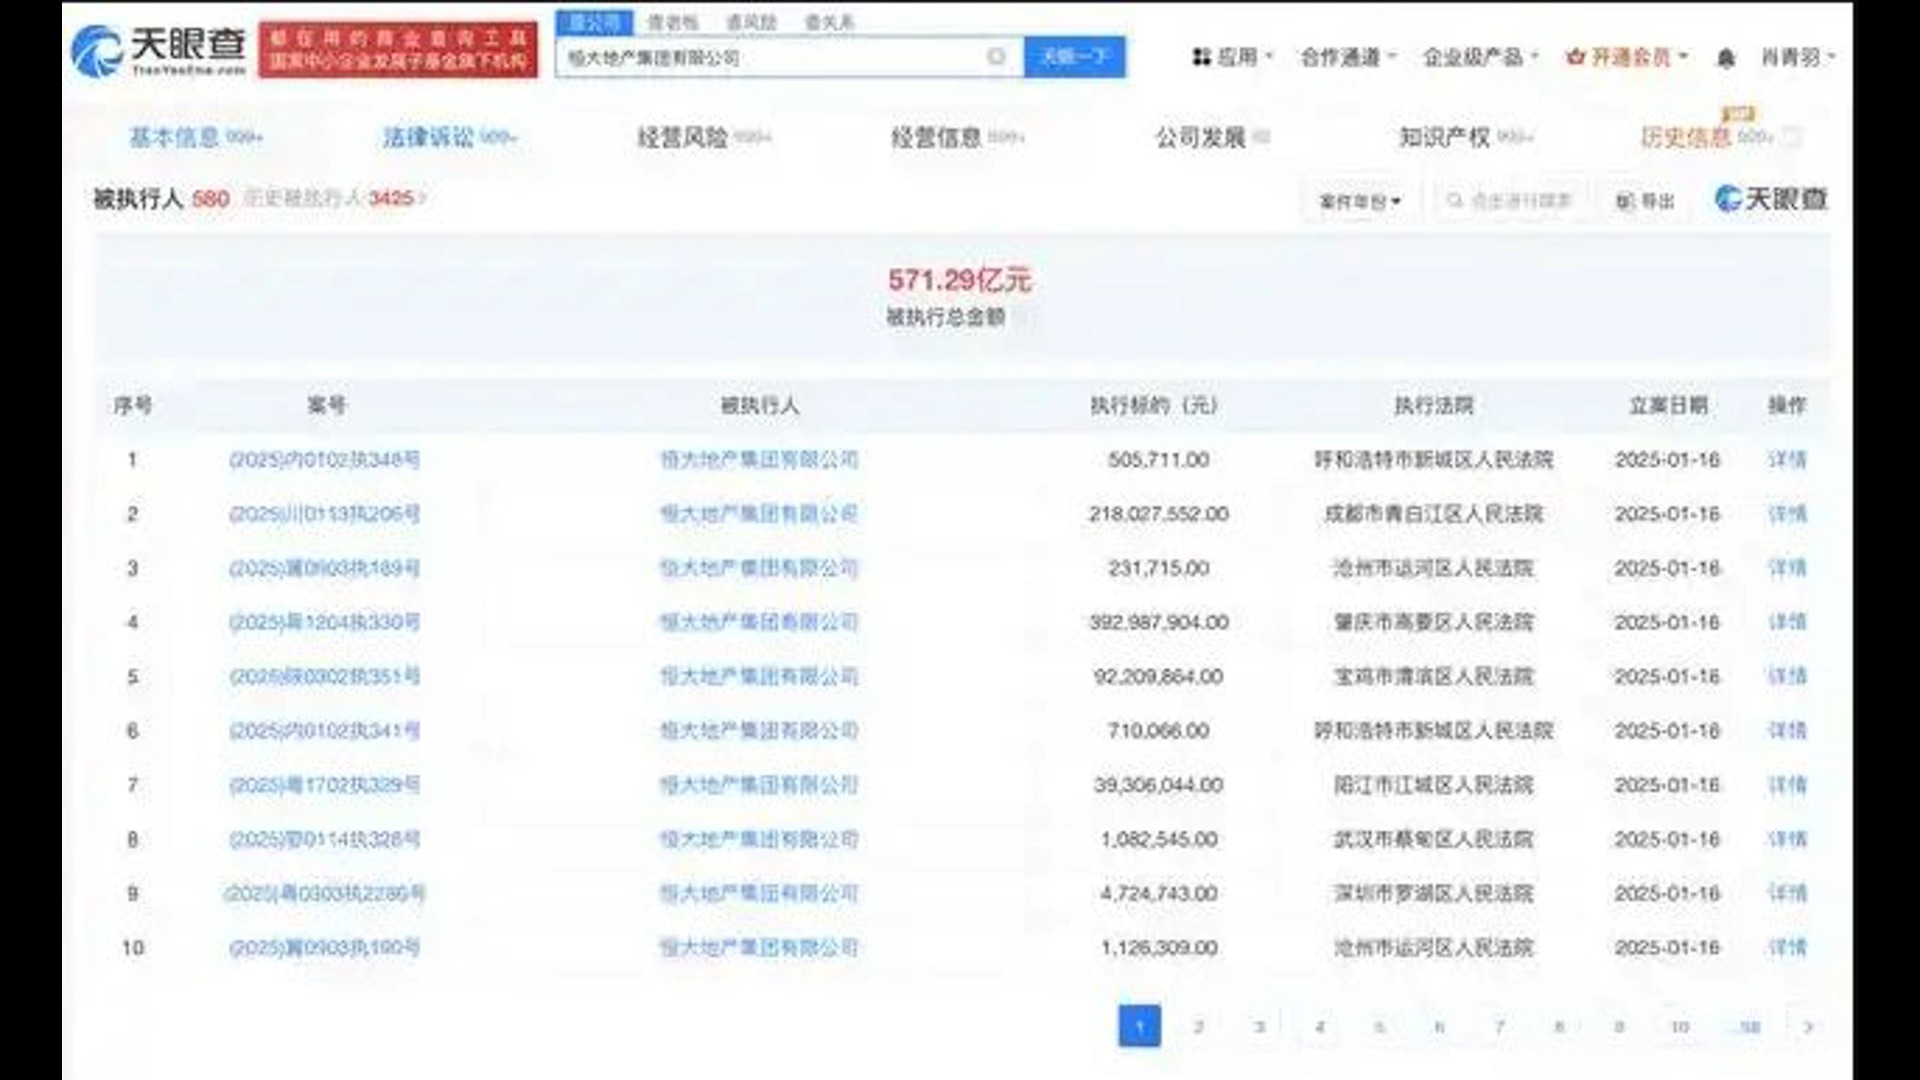Screen dimensions: 1920x1080
Task: Open the 经营信息 tab
Action: [958, 137]
